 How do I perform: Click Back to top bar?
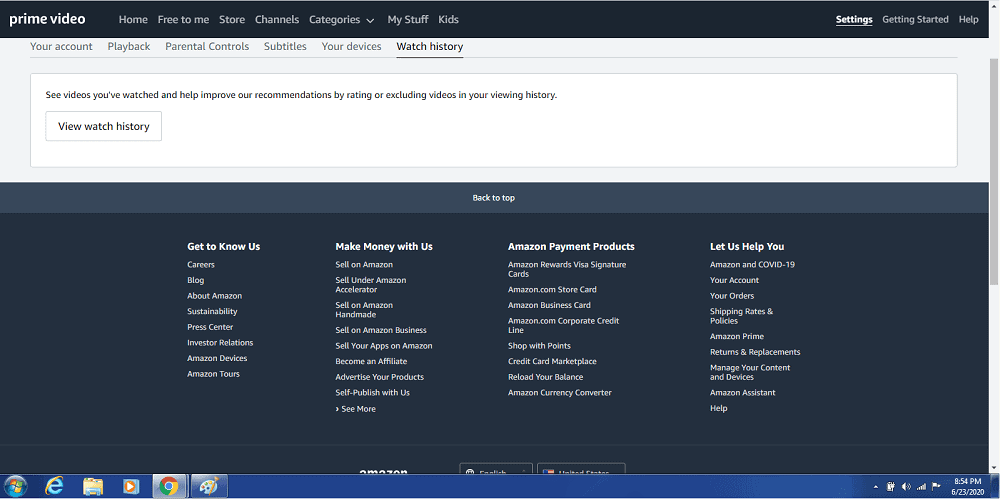click(x=494, y=198)
